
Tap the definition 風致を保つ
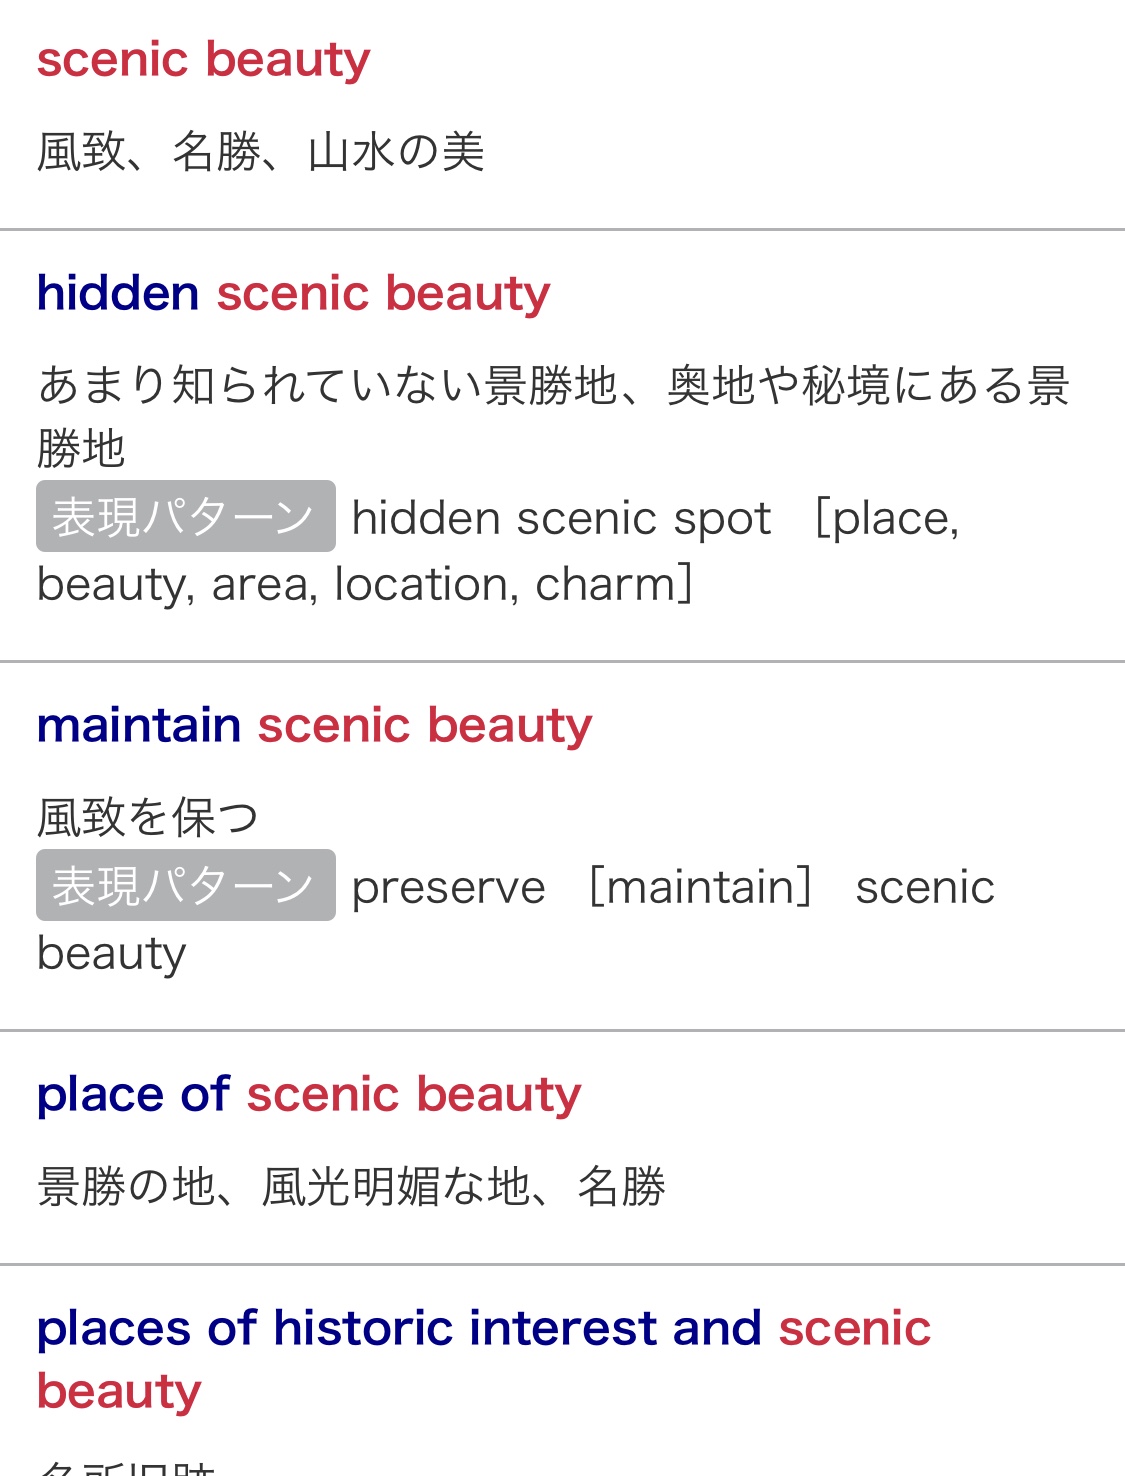point(148,818)
